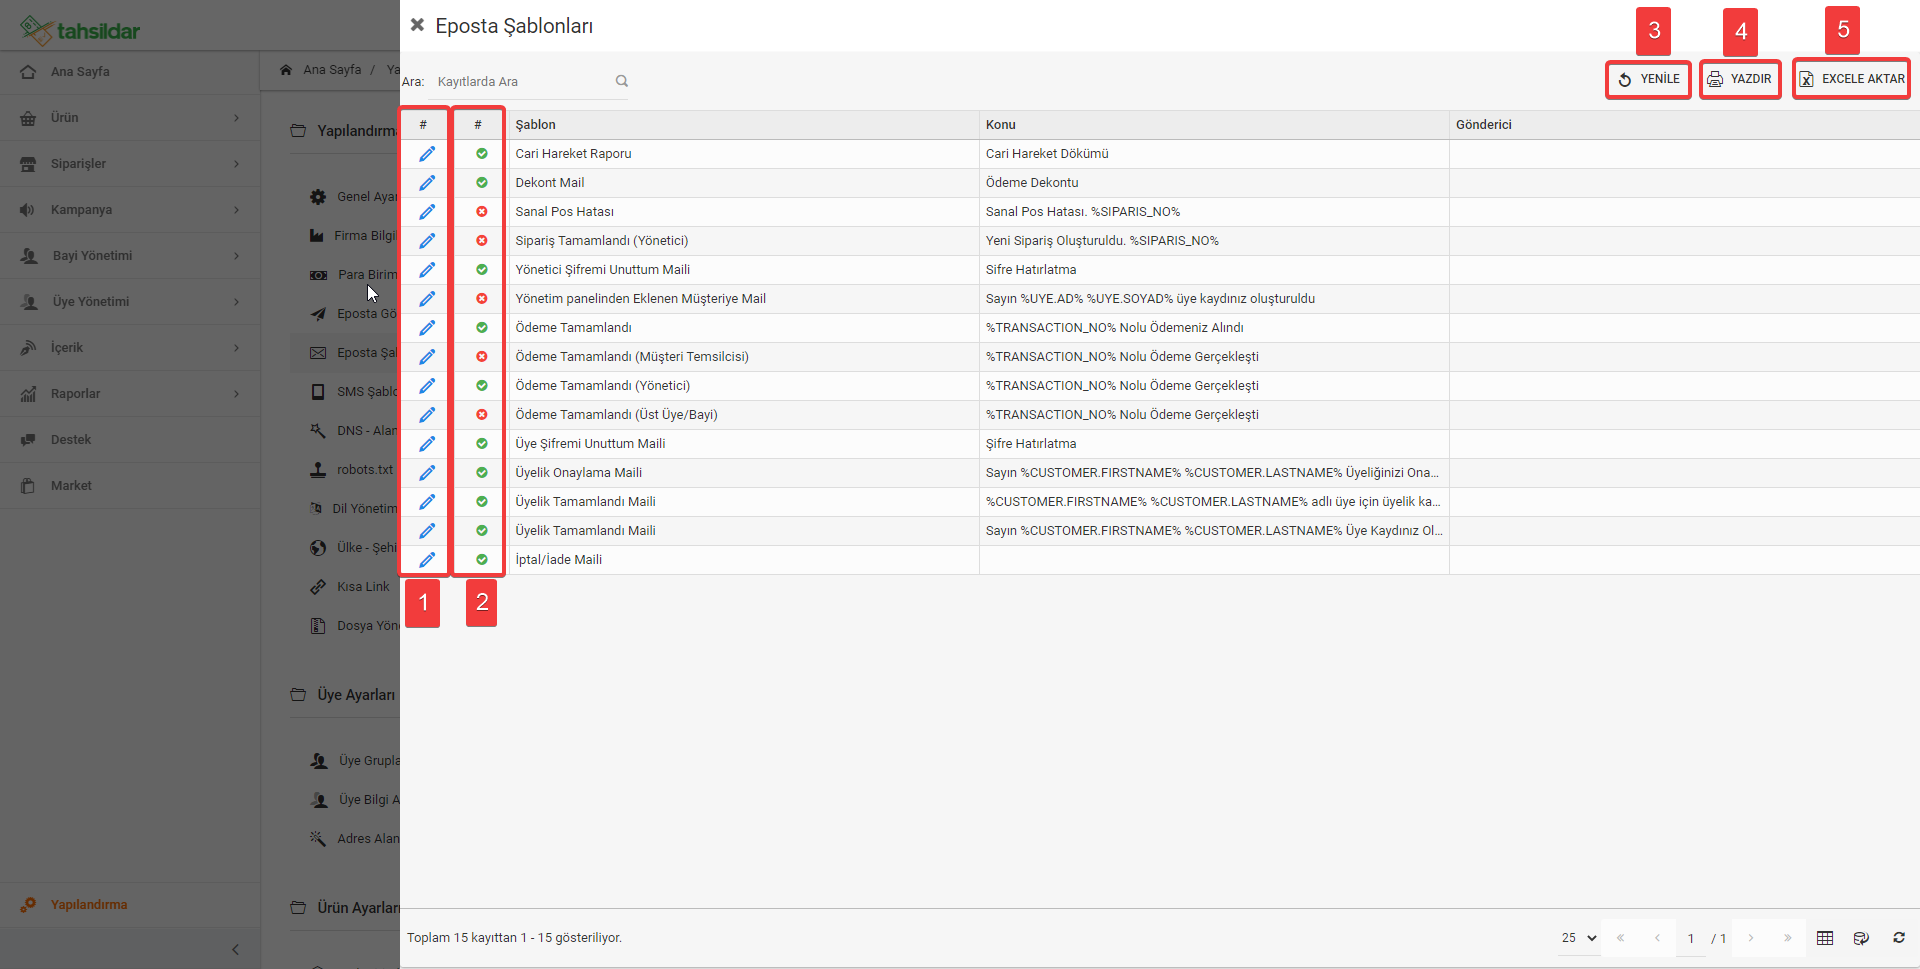Focus the Kayıtlarda Ara search field

522,82
